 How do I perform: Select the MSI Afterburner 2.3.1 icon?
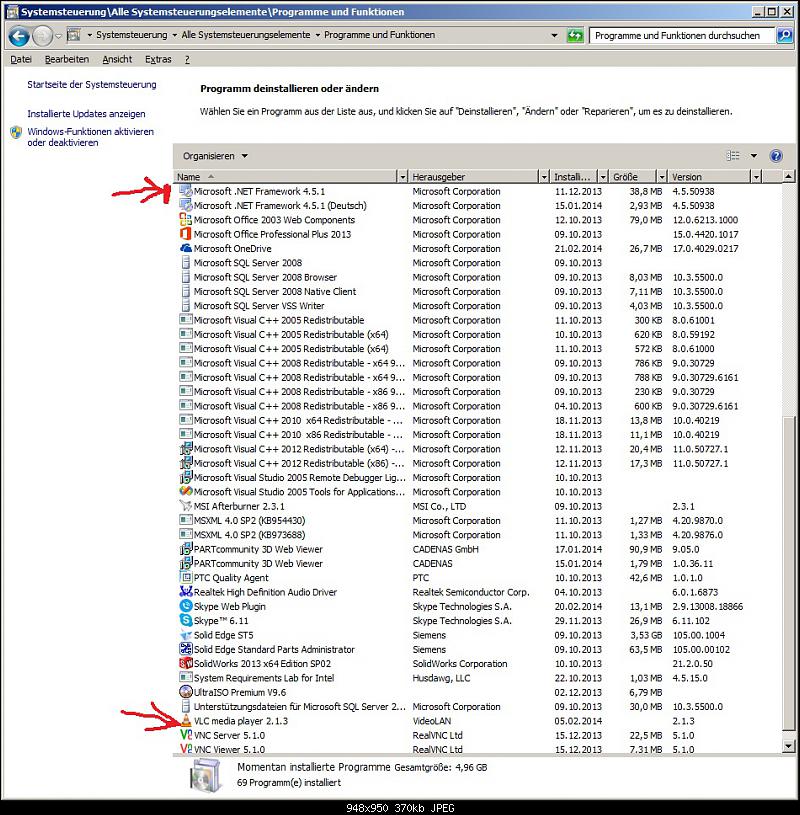[186, 506]
